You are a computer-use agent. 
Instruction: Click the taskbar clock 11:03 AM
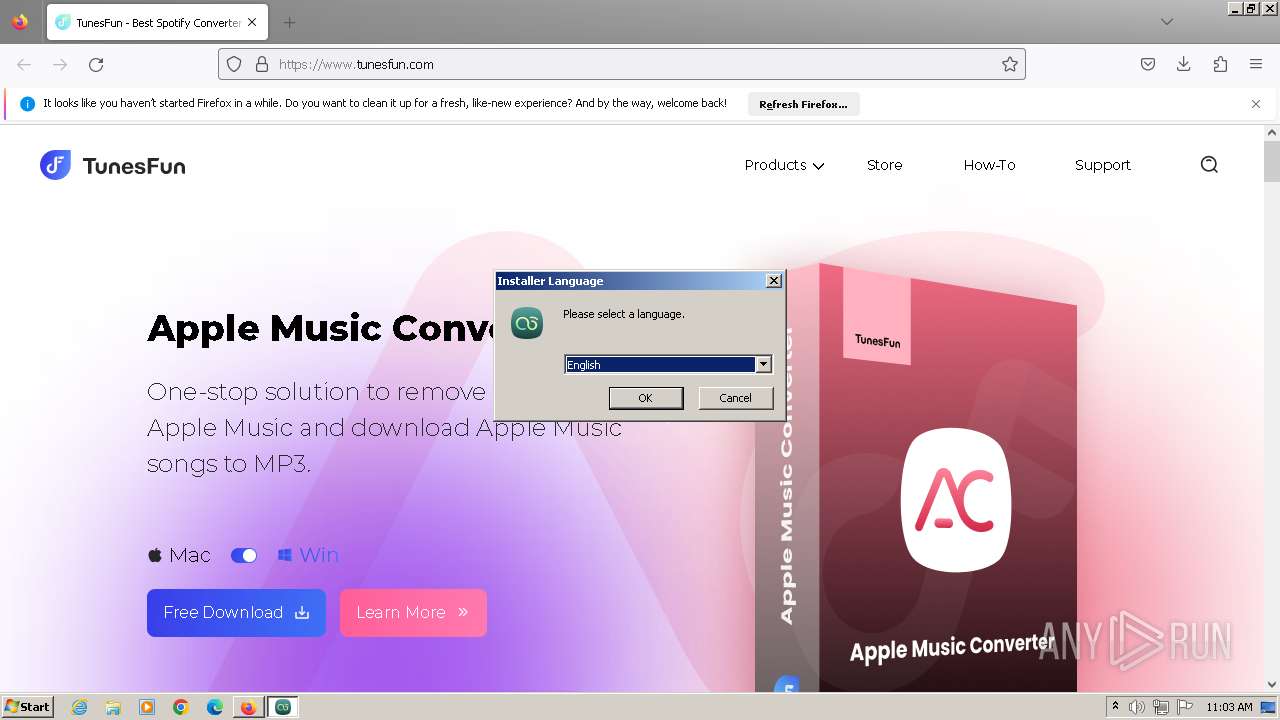point(1229,707)
